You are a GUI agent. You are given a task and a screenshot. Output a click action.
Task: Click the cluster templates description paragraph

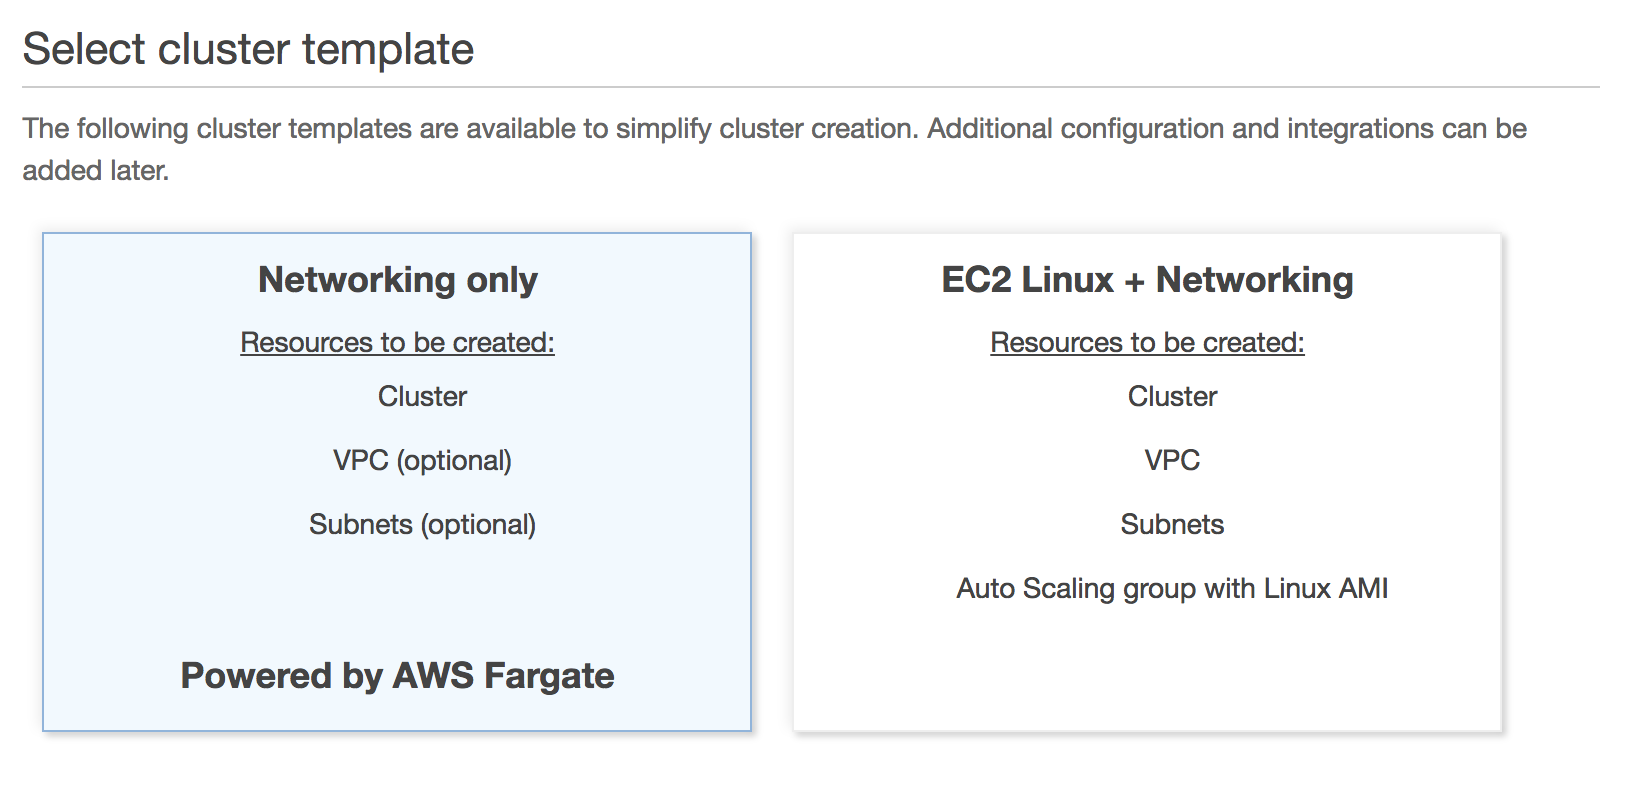(x=774, y=150)
